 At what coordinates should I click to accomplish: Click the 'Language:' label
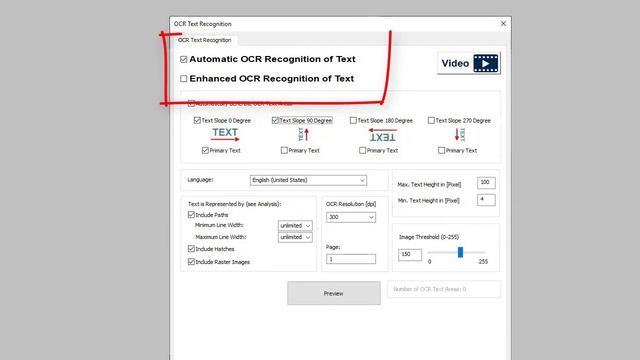(x=200, y=180)
